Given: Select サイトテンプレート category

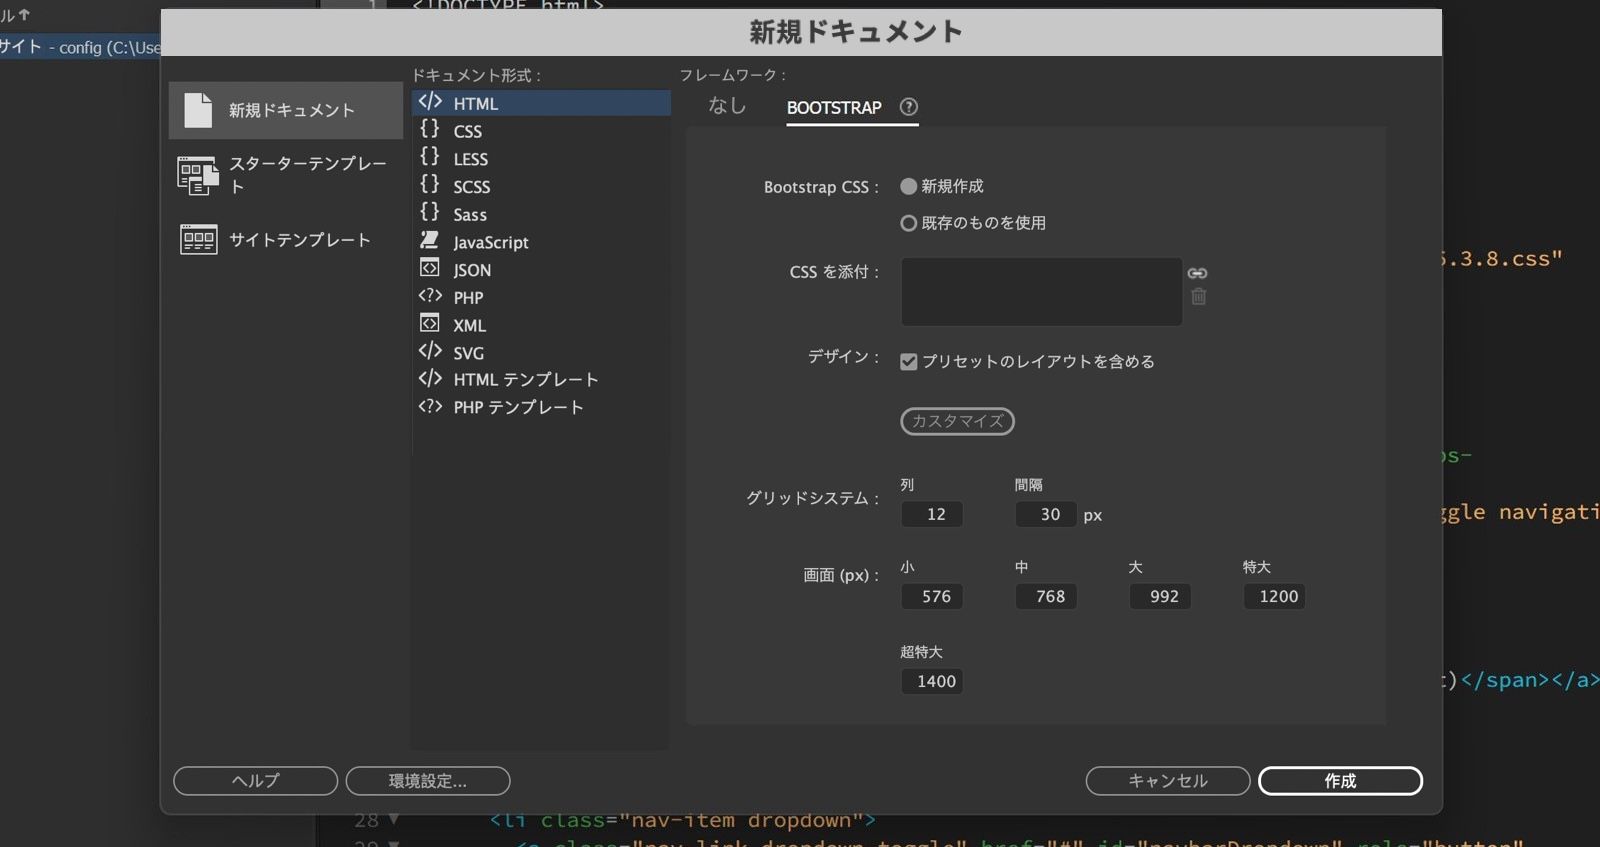Looking at the screenshot, I should tap(286, 240).
